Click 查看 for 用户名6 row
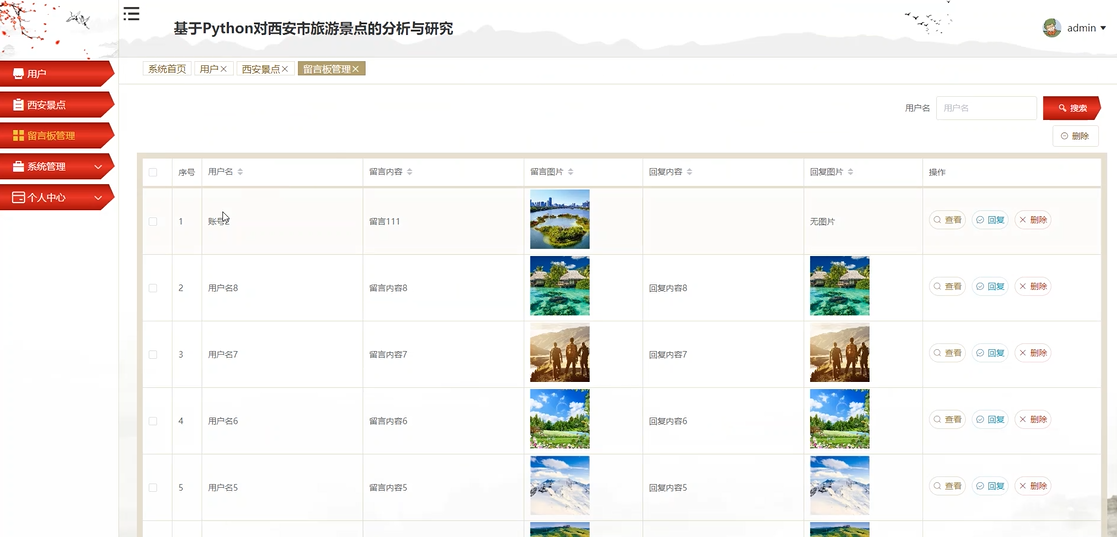 [x=947, y=419]
